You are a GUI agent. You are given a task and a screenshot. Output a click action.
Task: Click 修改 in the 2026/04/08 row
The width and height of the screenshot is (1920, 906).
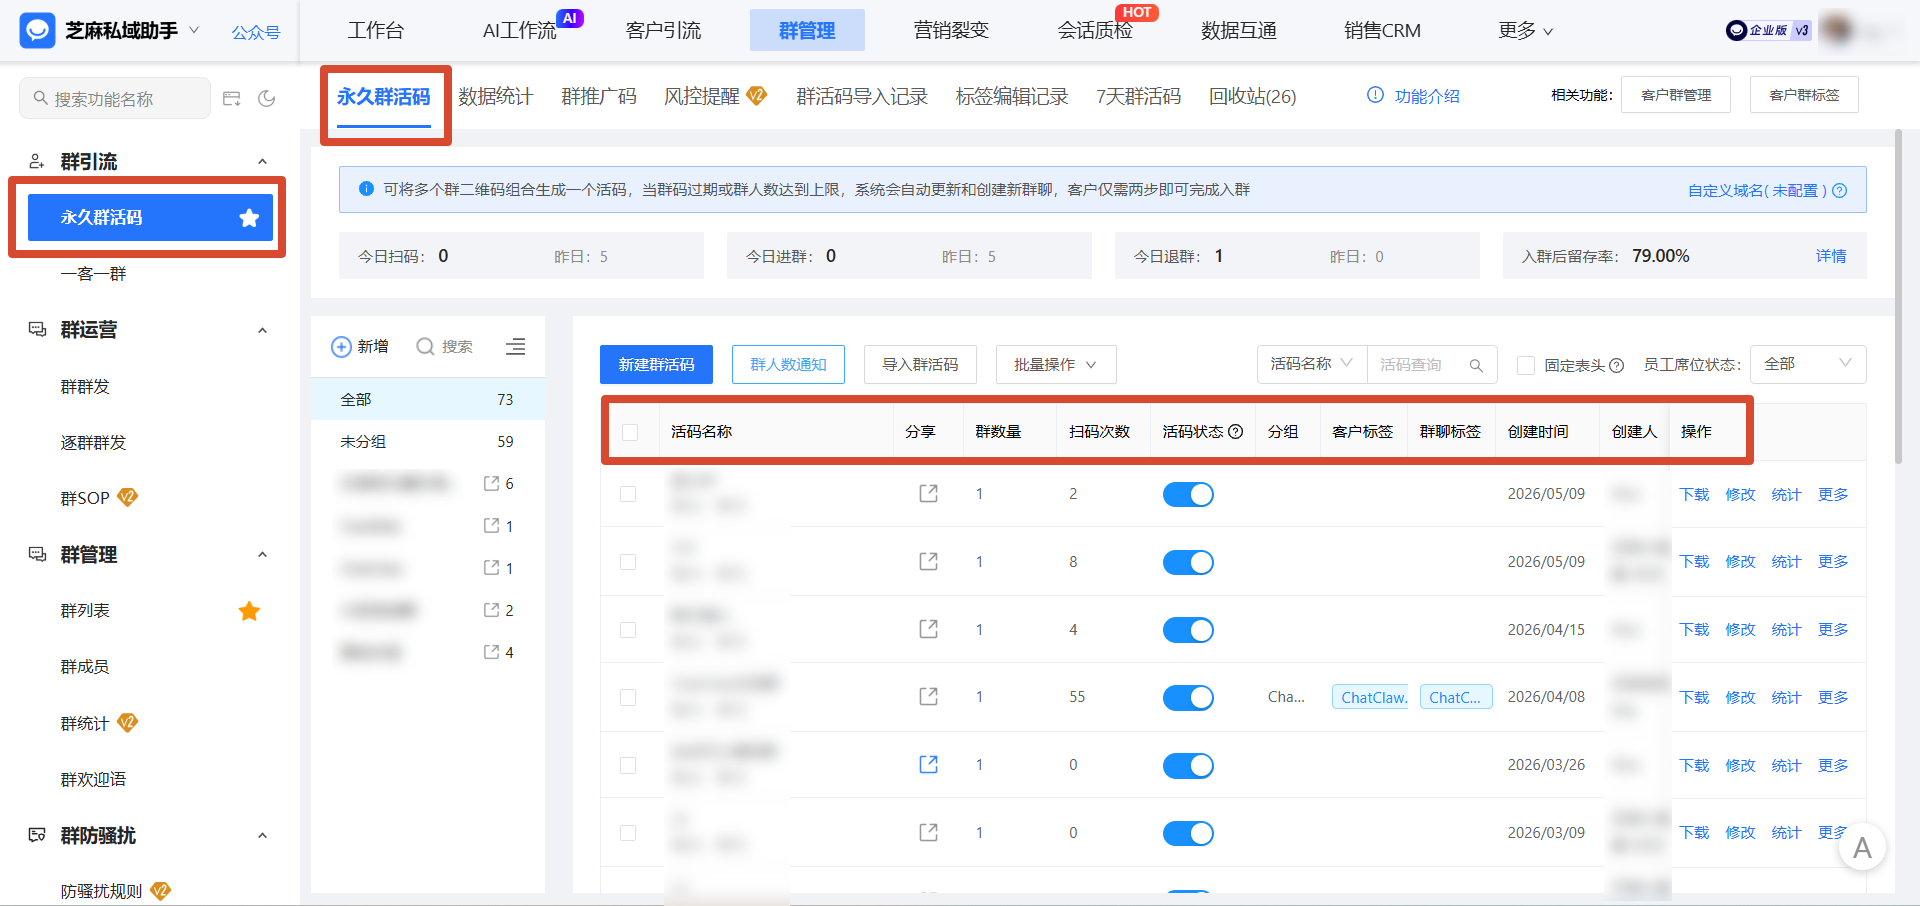tap(1740, 697)
